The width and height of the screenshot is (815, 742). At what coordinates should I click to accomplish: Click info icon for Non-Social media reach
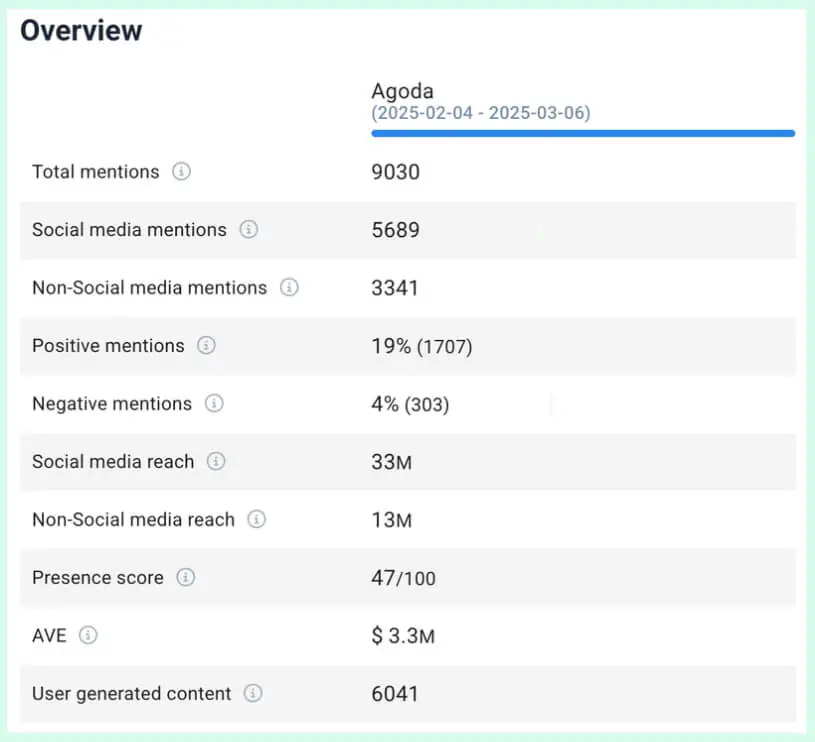[256, 519]
